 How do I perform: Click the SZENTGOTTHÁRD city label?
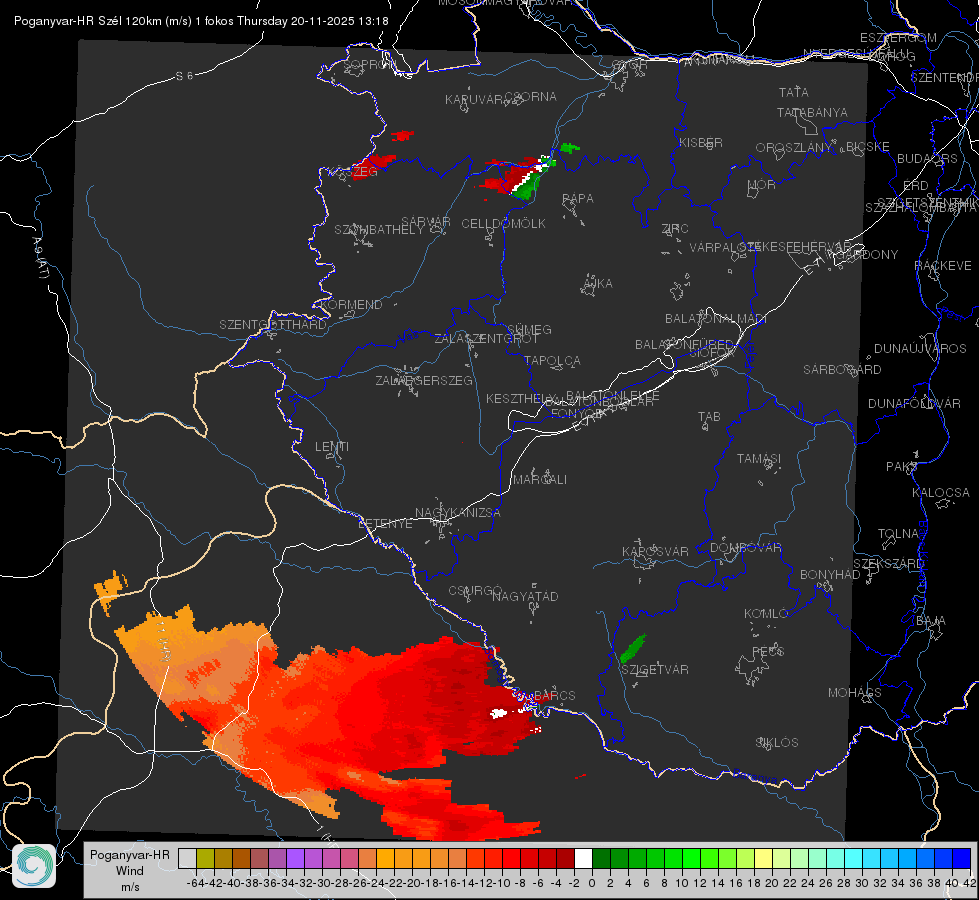pos(273,324)
